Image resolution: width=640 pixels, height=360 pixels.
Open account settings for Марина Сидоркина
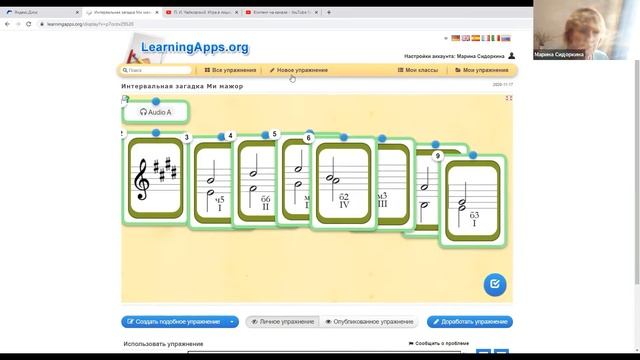454,56
